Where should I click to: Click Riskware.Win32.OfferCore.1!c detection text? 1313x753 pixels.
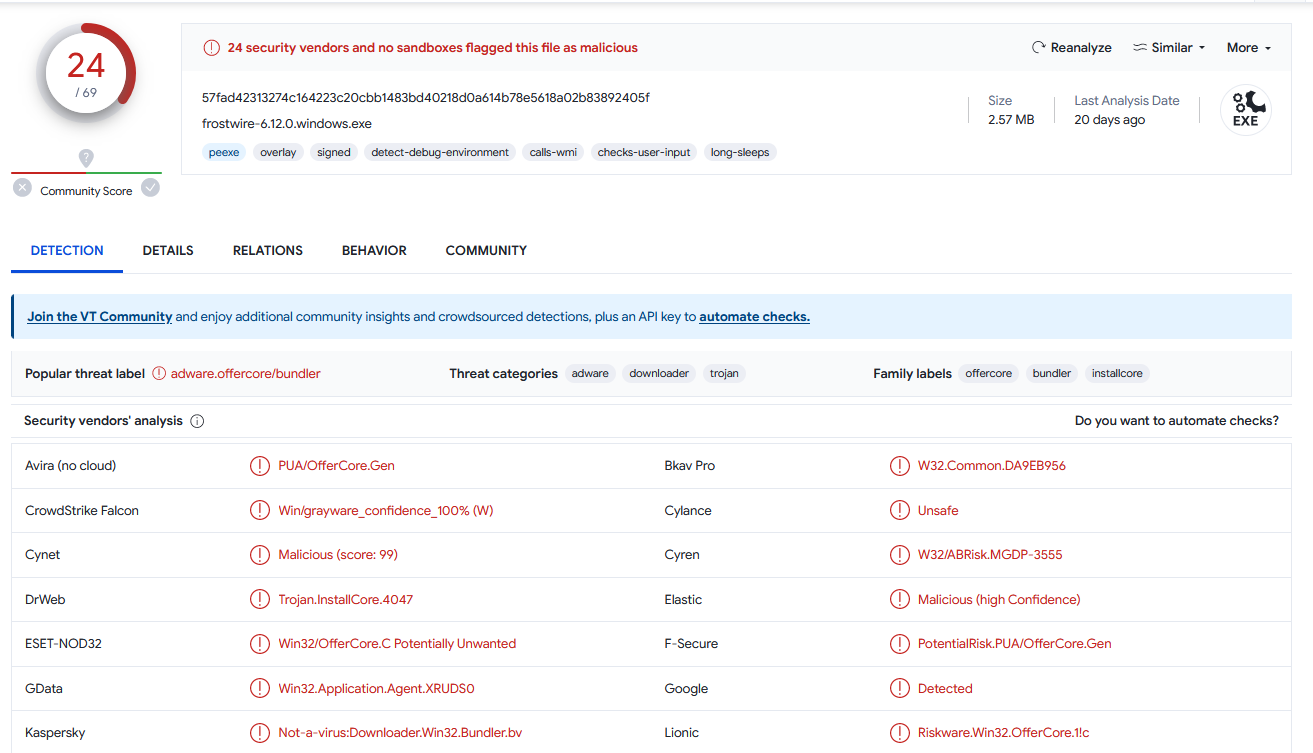(x=1004, y=733)
